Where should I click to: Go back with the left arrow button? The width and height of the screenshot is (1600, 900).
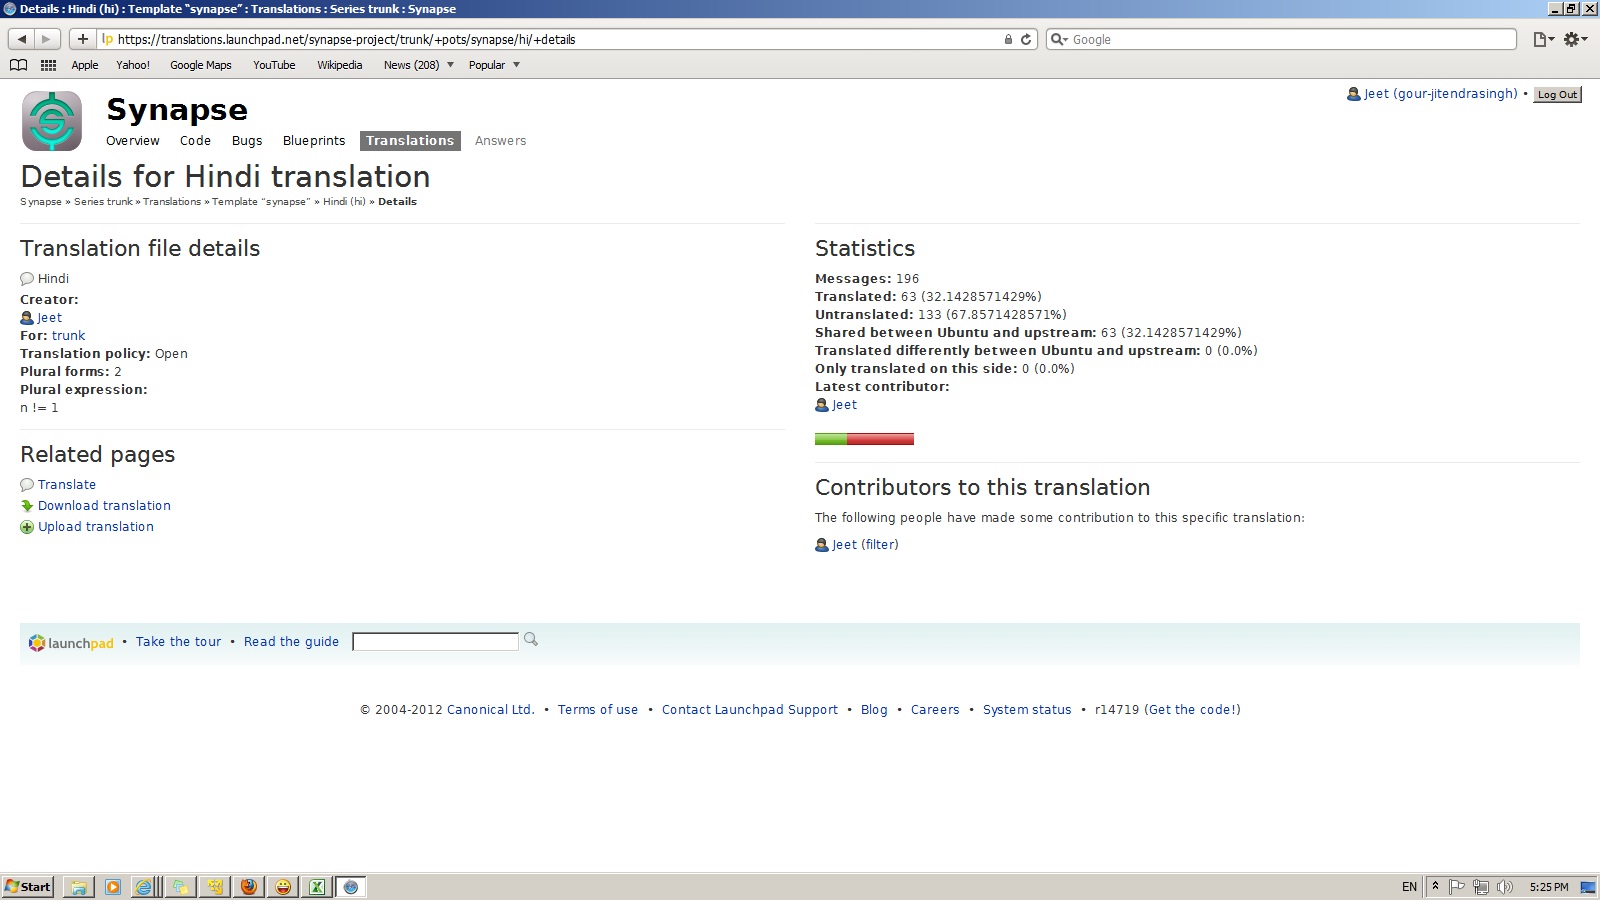22,39
